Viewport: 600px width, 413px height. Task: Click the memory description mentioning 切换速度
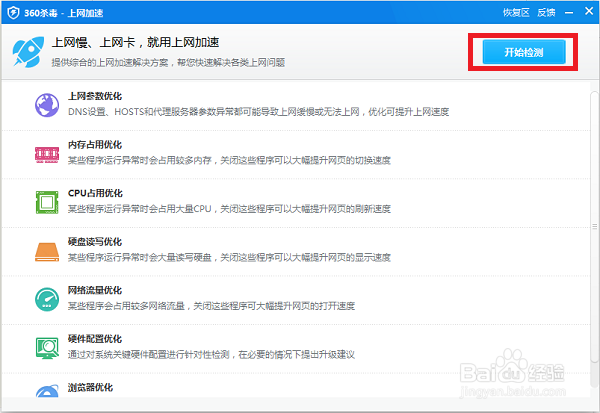tap(229, 160)
